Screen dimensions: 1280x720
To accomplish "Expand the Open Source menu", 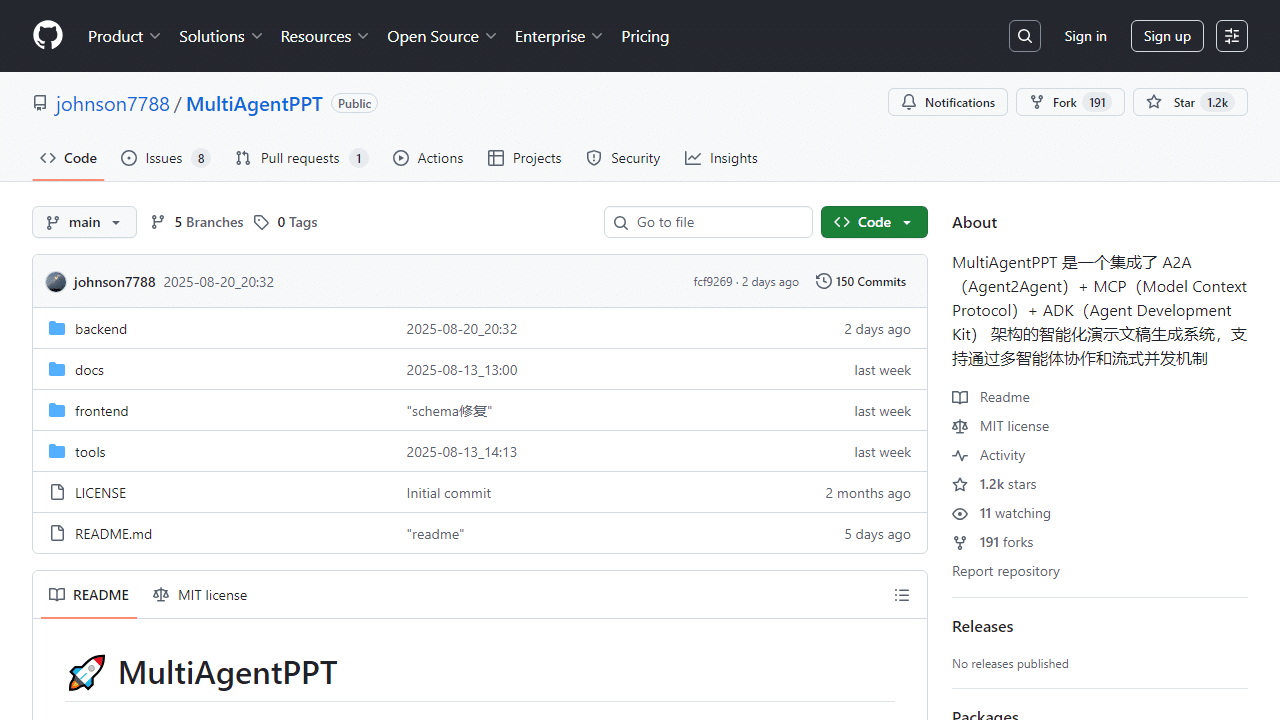I will 442,36.
